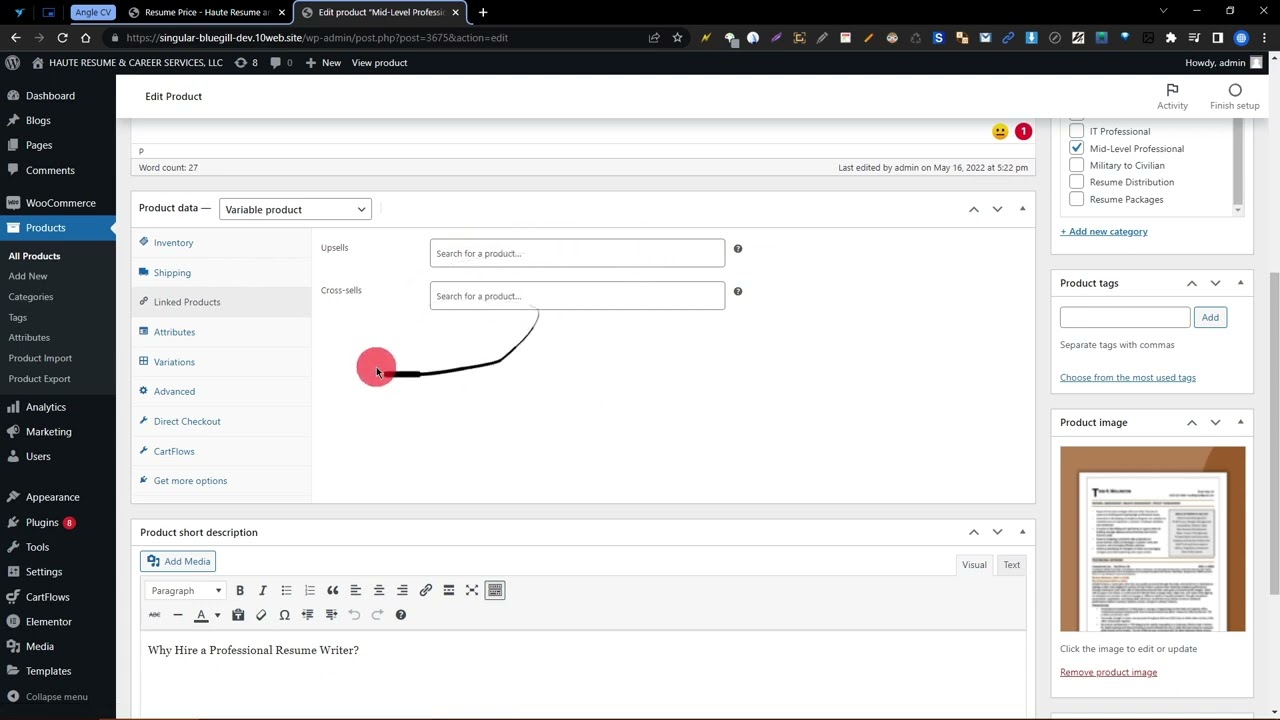Click the Cross-sells help tooltip icon
The image size is (1280, 720).
click(x=738, y=292)
